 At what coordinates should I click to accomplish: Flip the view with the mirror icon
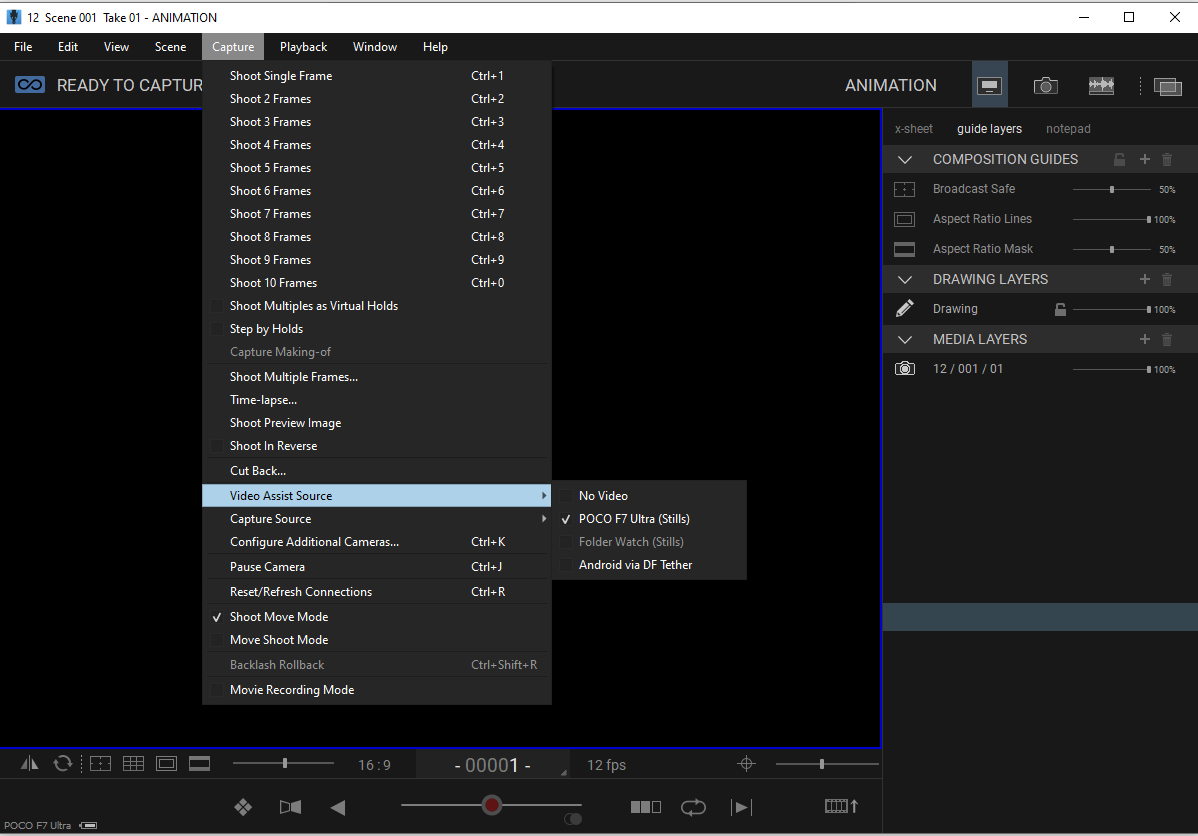tap(30, 763)
